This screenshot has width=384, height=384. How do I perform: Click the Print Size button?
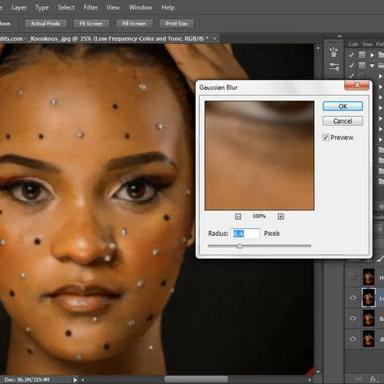(x=176, y=23)
